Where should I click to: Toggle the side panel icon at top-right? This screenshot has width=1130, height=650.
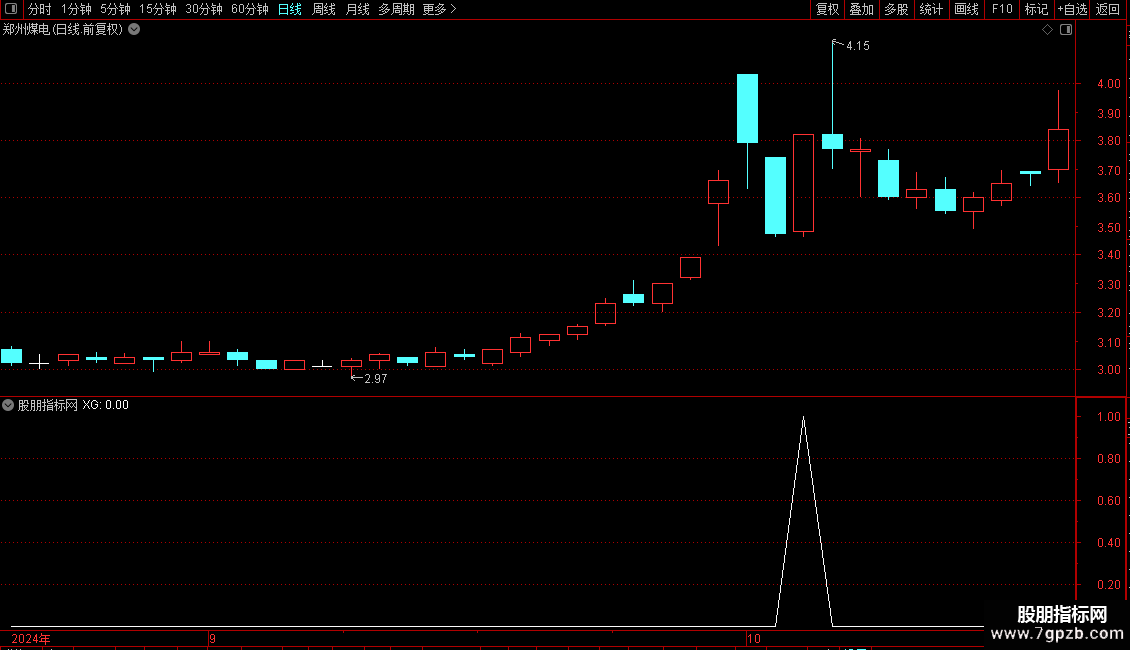pos(1066,30)
